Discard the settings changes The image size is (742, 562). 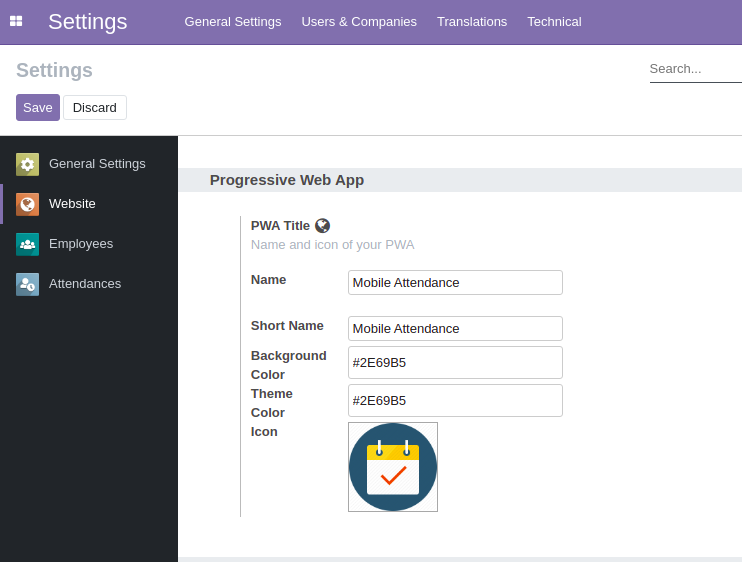click(95, 107)
